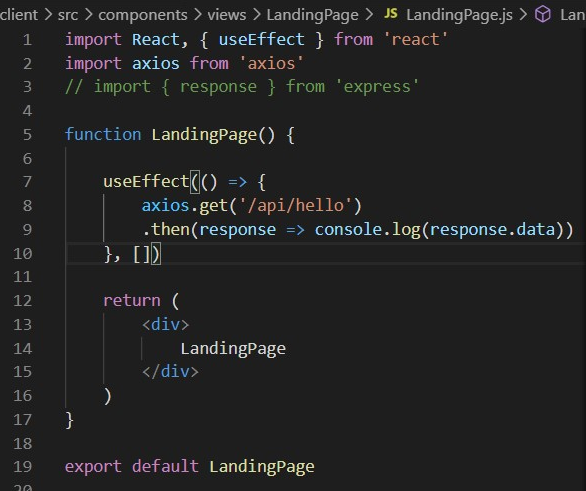Click 'response.data' on line 9
The height and width of the screenshot is (491, 586).
coord(493,229)
